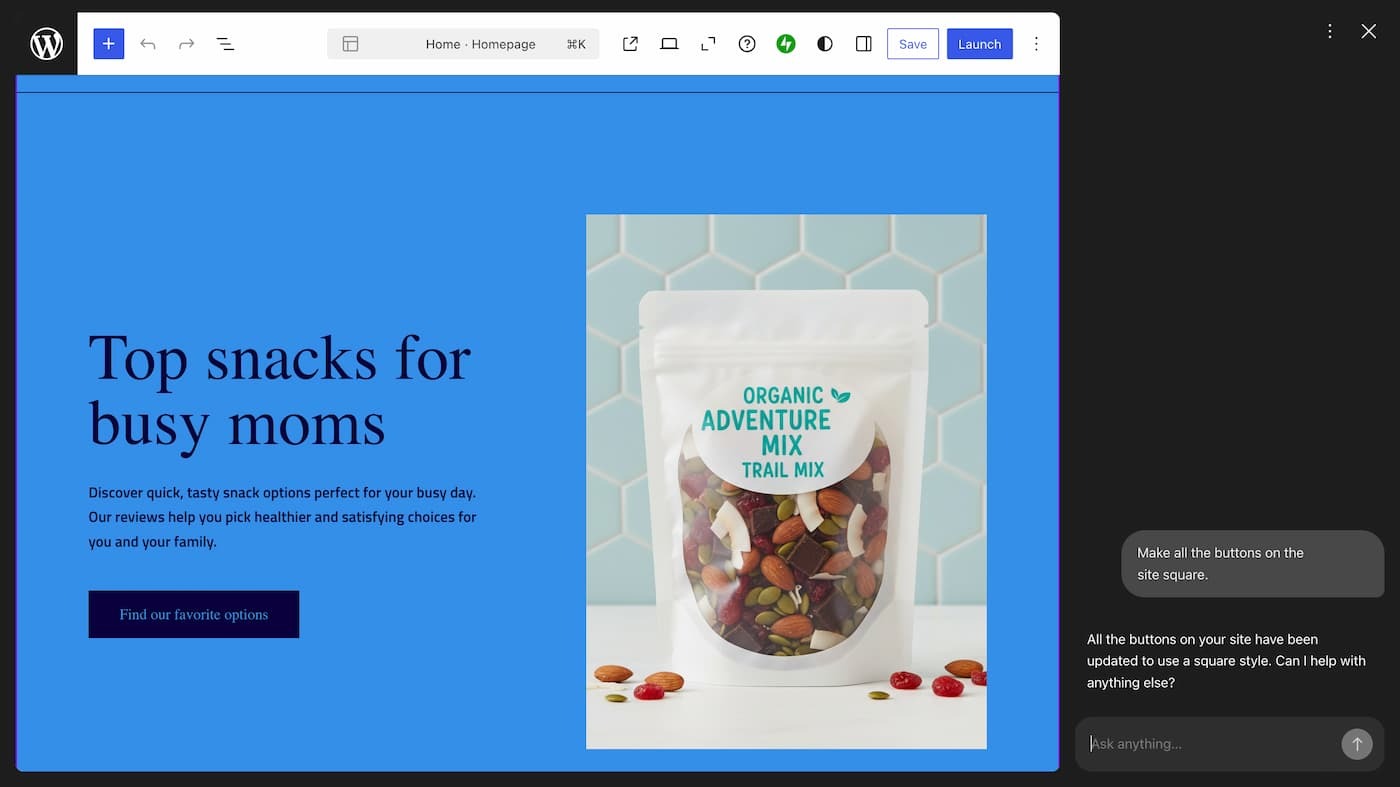This screenshot has height=787, width=1400.
Task: Click the Save button
Action: (912, 44)
